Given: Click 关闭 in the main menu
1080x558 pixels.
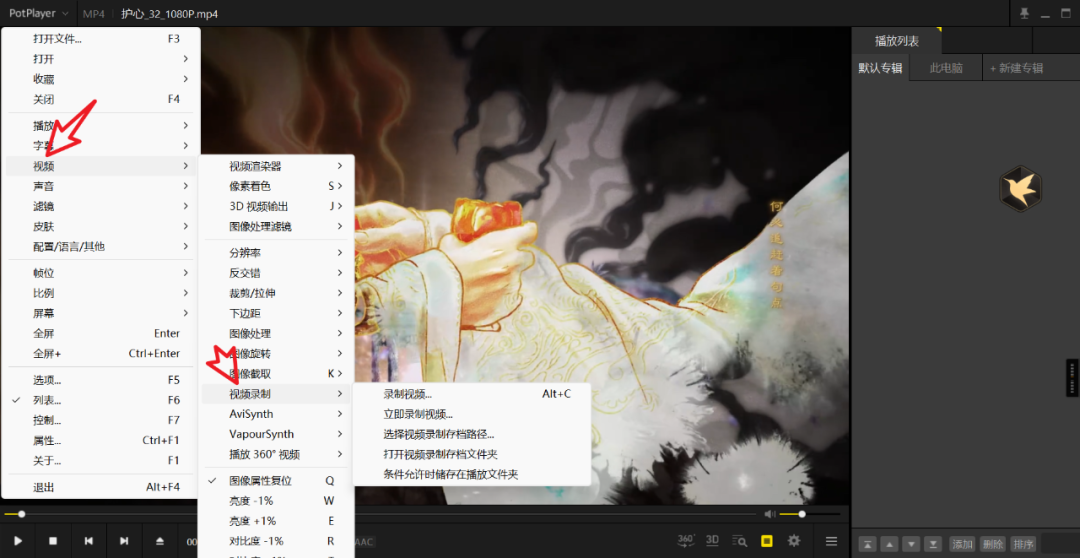Looking at the screenshot, I should [101, 99].
